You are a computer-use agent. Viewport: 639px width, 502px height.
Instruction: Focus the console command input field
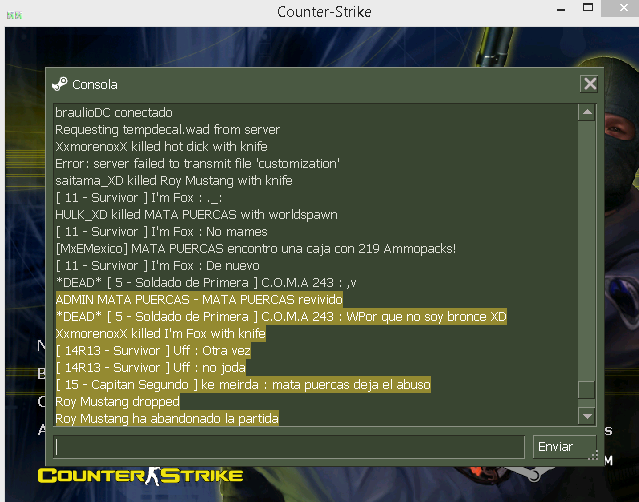289,447
